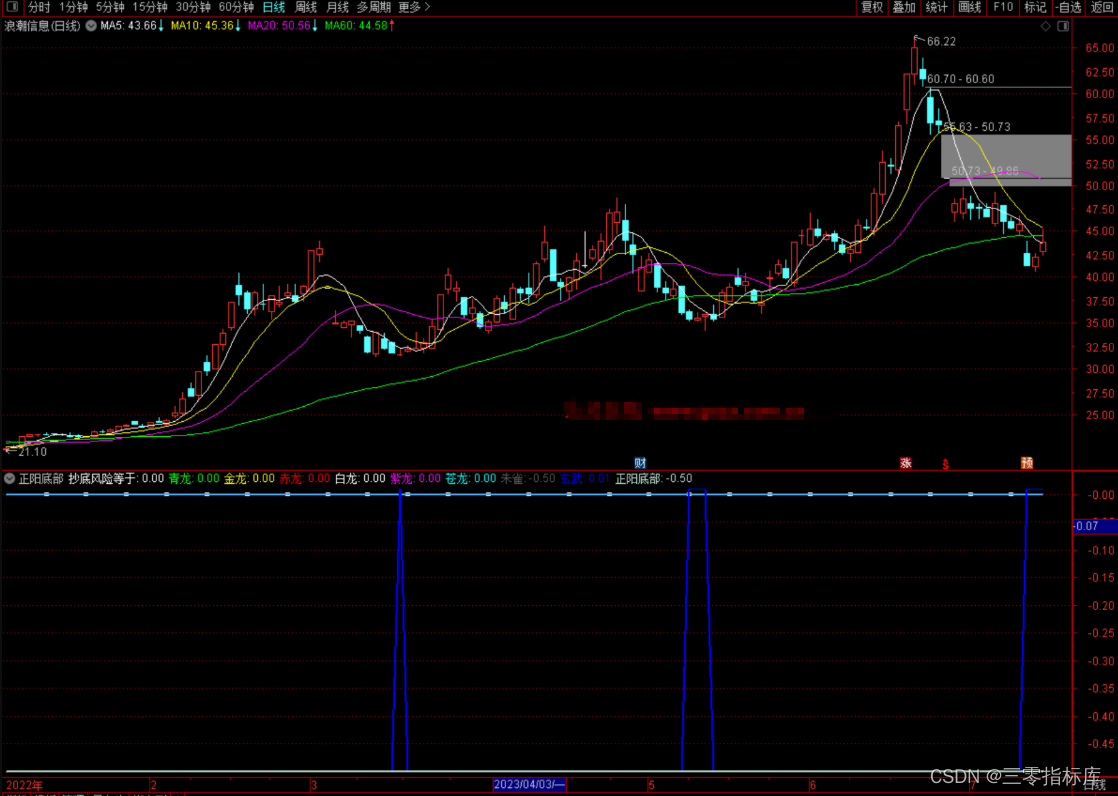Image resolution: width=1118 pixels, height=796 pixels.
Task: Click the 涨 event marker
Action: pyautogui.click(x=906, y=463)
